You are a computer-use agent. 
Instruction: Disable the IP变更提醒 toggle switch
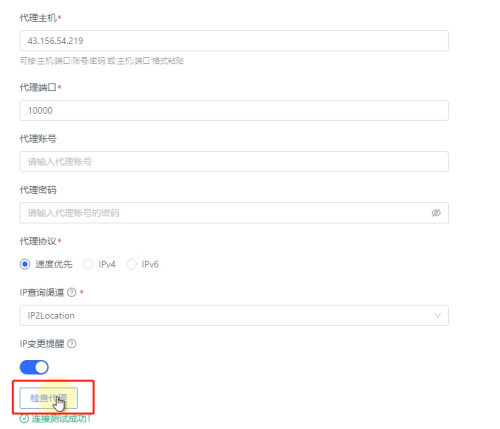[34, 367]
